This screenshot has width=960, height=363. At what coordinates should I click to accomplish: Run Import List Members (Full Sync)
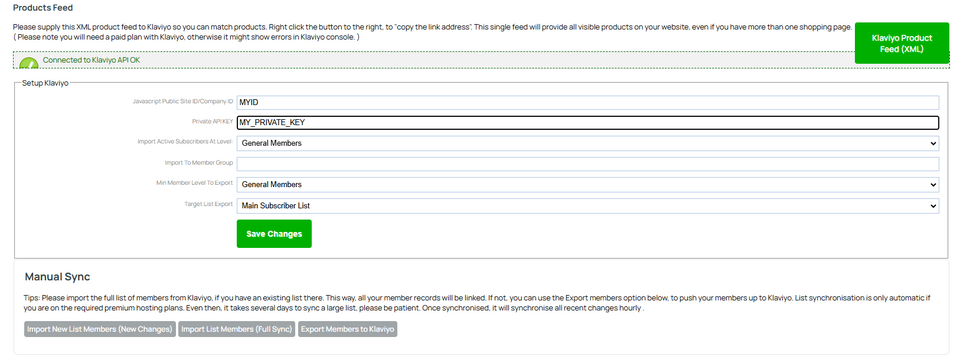[237, 329]
